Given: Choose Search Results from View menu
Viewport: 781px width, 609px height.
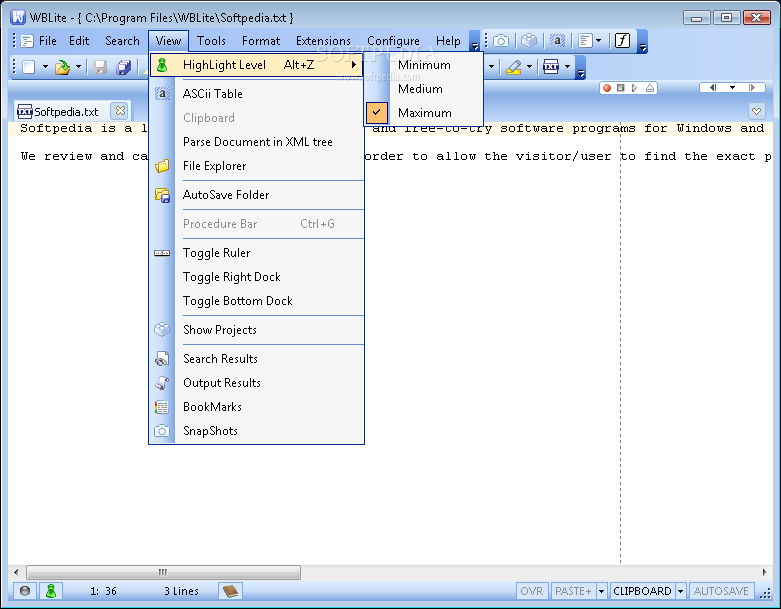Looking at the screenshot, I should pos(257,359).
